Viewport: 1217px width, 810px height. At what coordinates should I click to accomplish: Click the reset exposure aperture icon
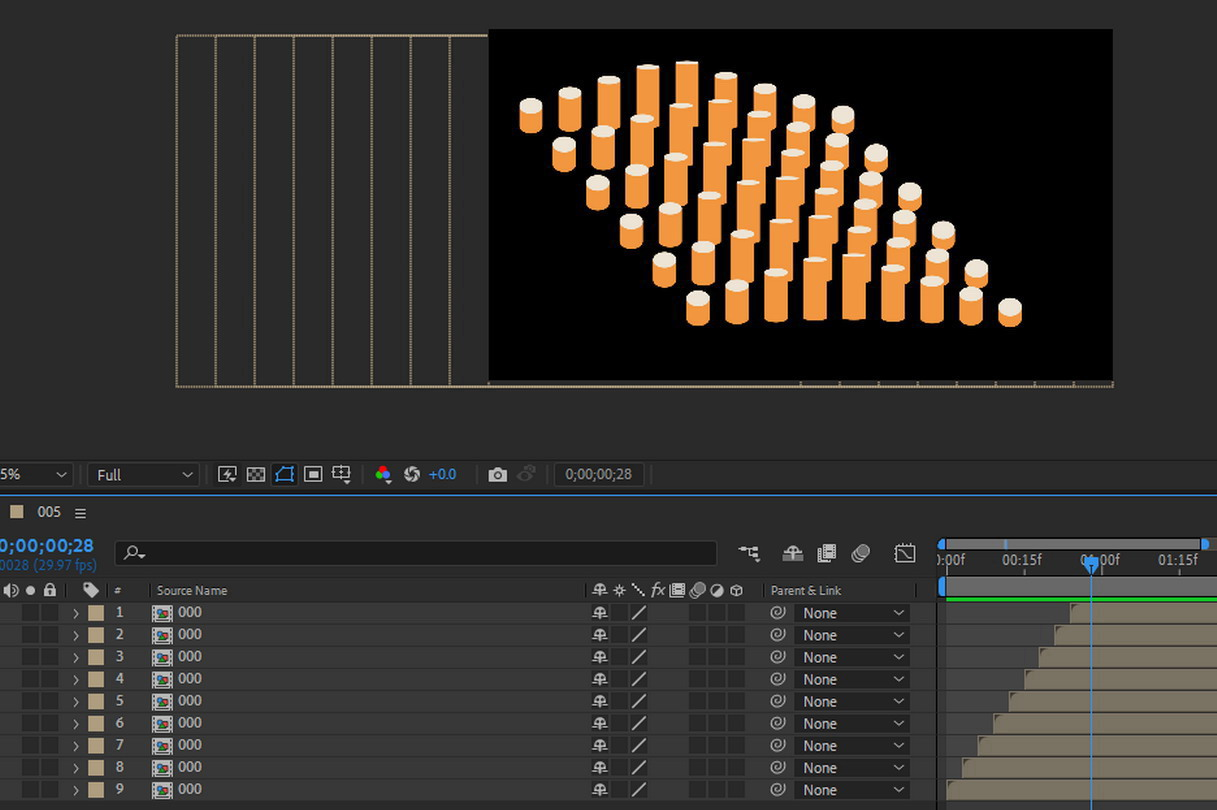click(411, 475)
